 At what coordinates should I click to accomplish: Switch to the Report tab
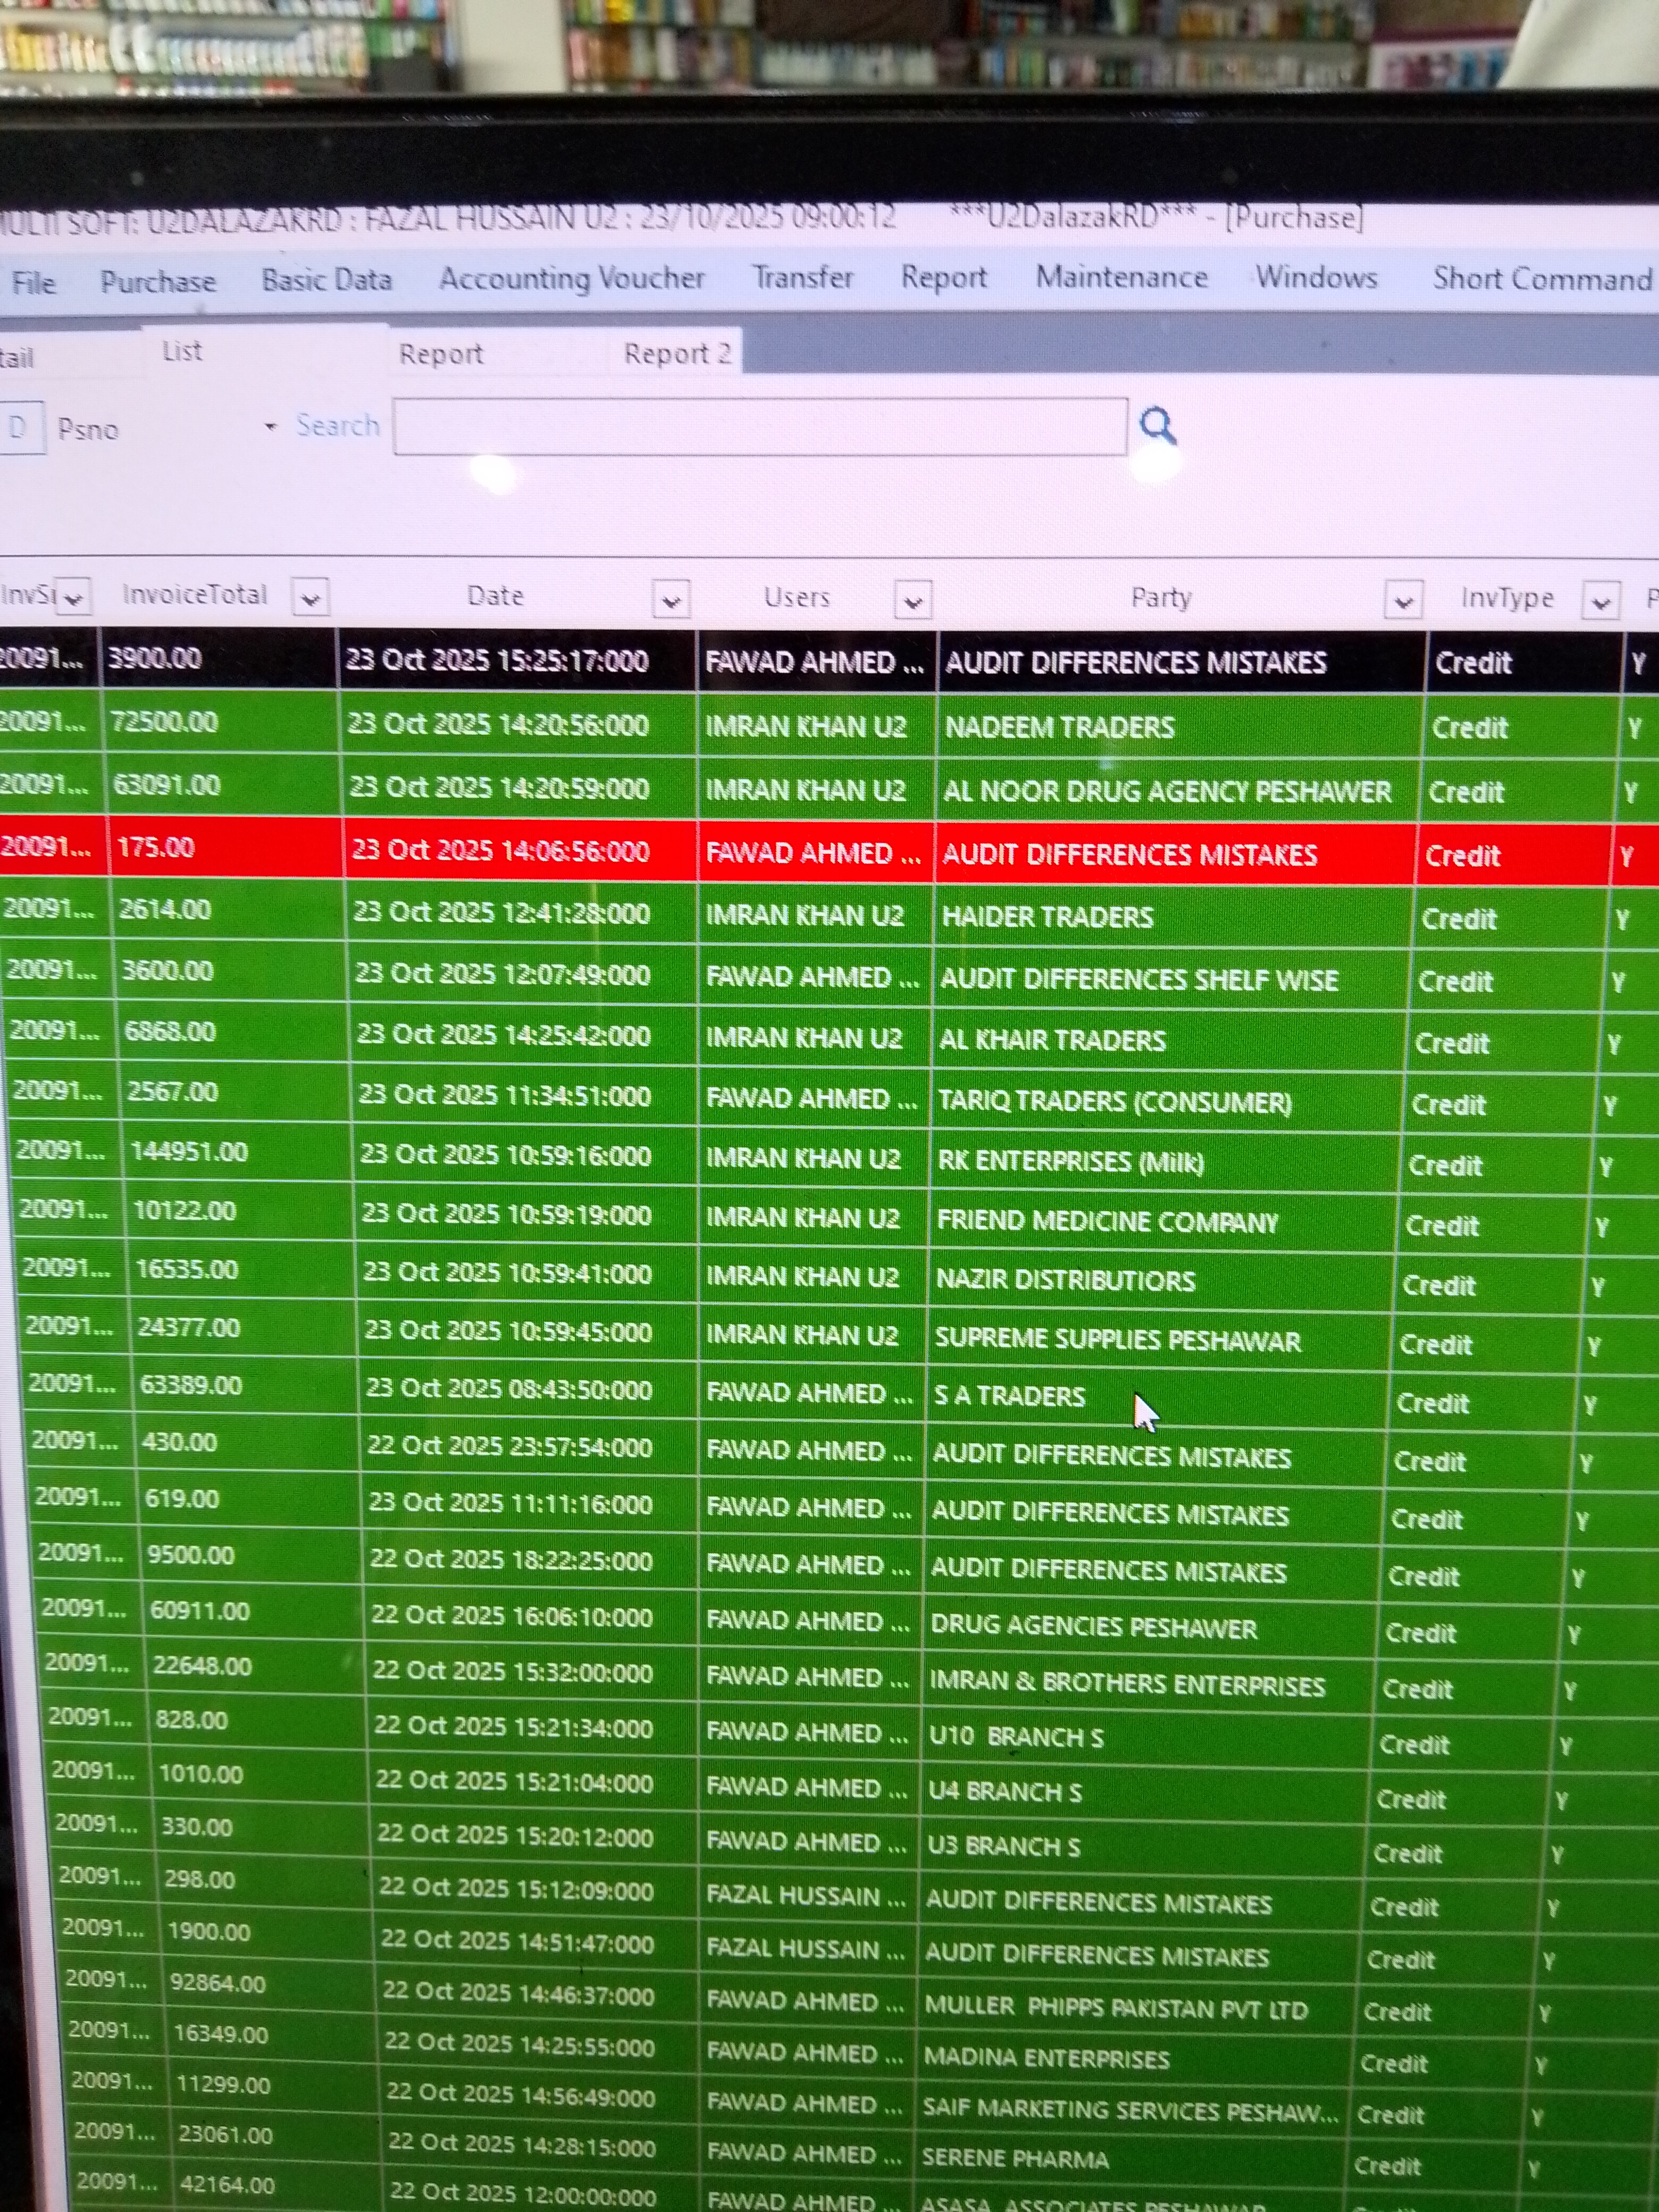coord(440,354)
